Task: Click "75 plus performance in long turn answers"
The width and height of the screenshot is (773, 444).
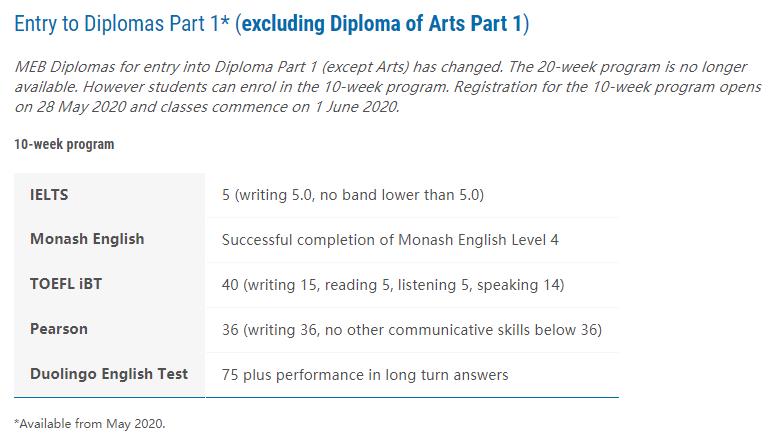Action: [x=365, y=375]
